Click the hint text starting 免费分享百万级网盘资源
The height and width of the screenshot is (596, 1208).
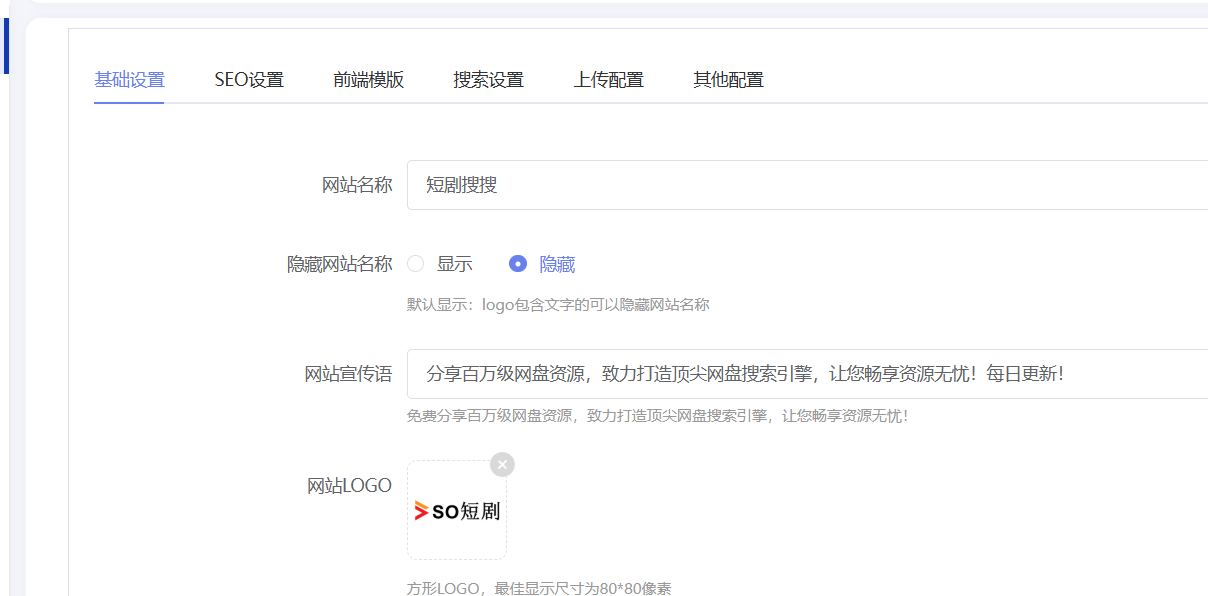coord(657,415)
